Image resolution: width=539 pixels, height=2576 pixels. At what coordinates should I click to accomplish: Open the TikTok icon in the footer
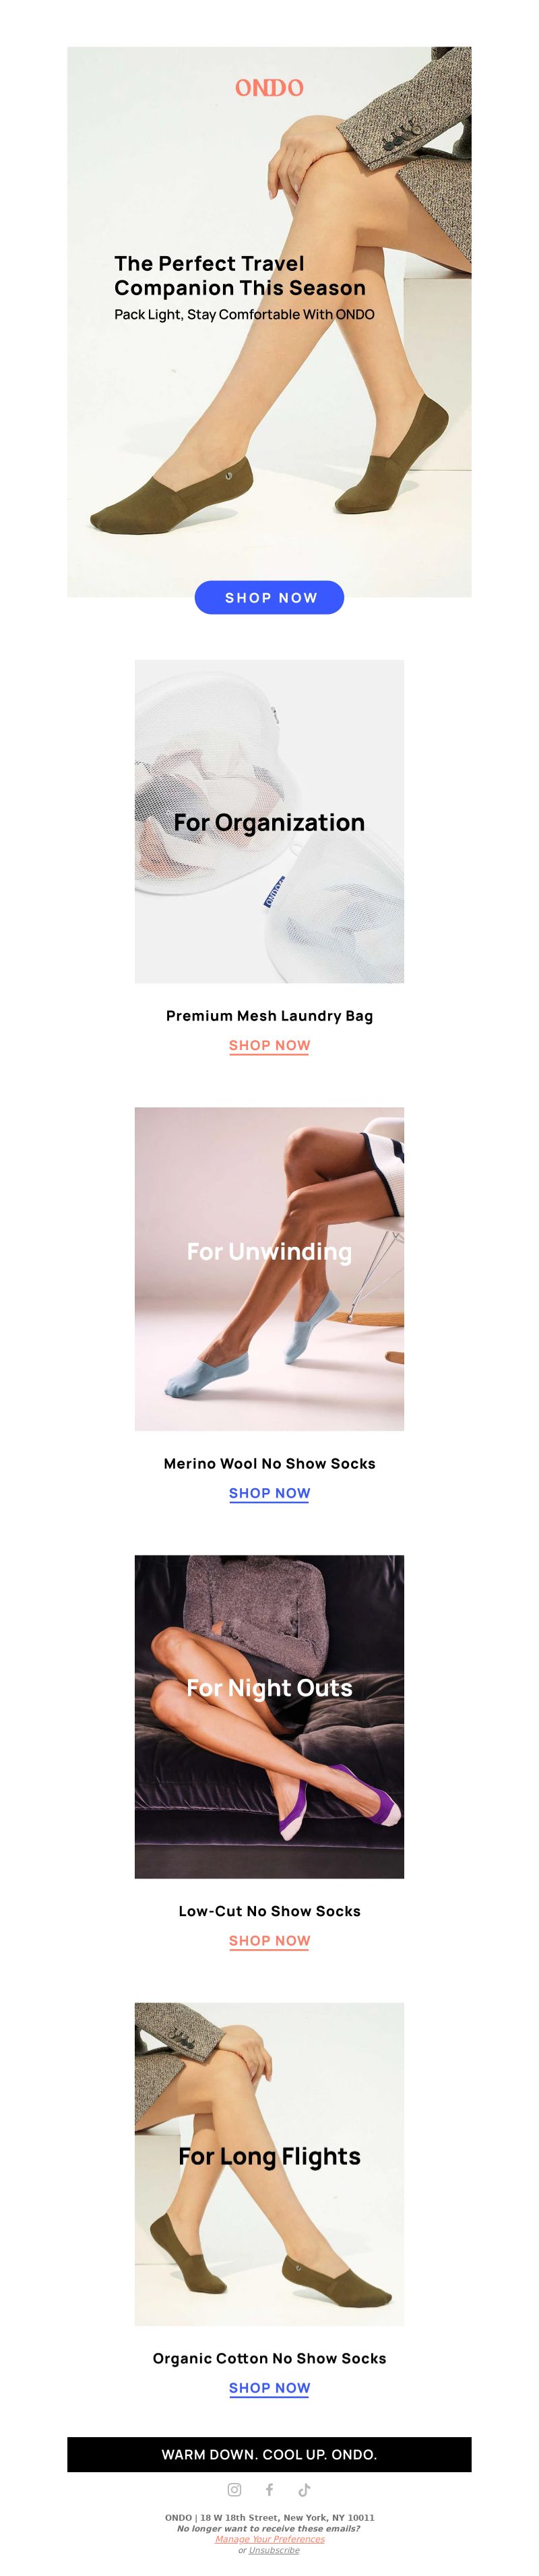pos(304,2489)
